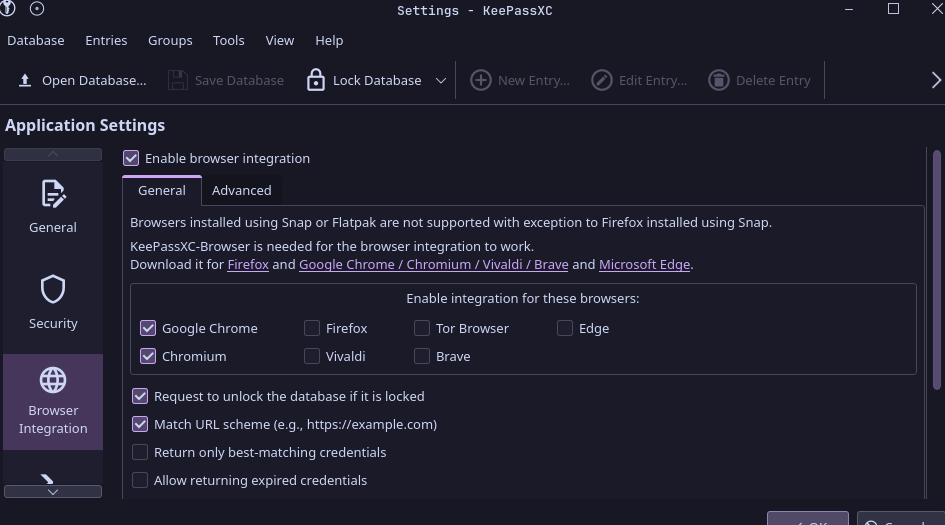Open Security settings shield icon

pyautogui.click(x=53, y=289)
